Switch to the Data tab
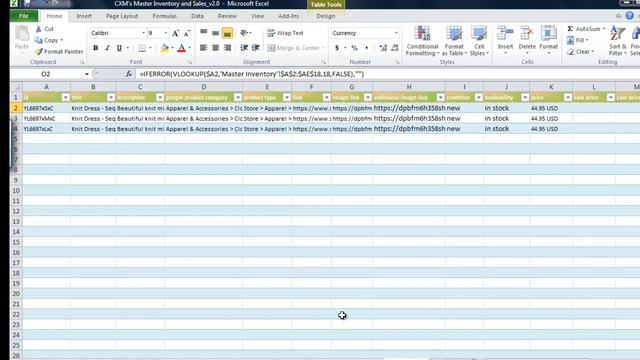 197,16
